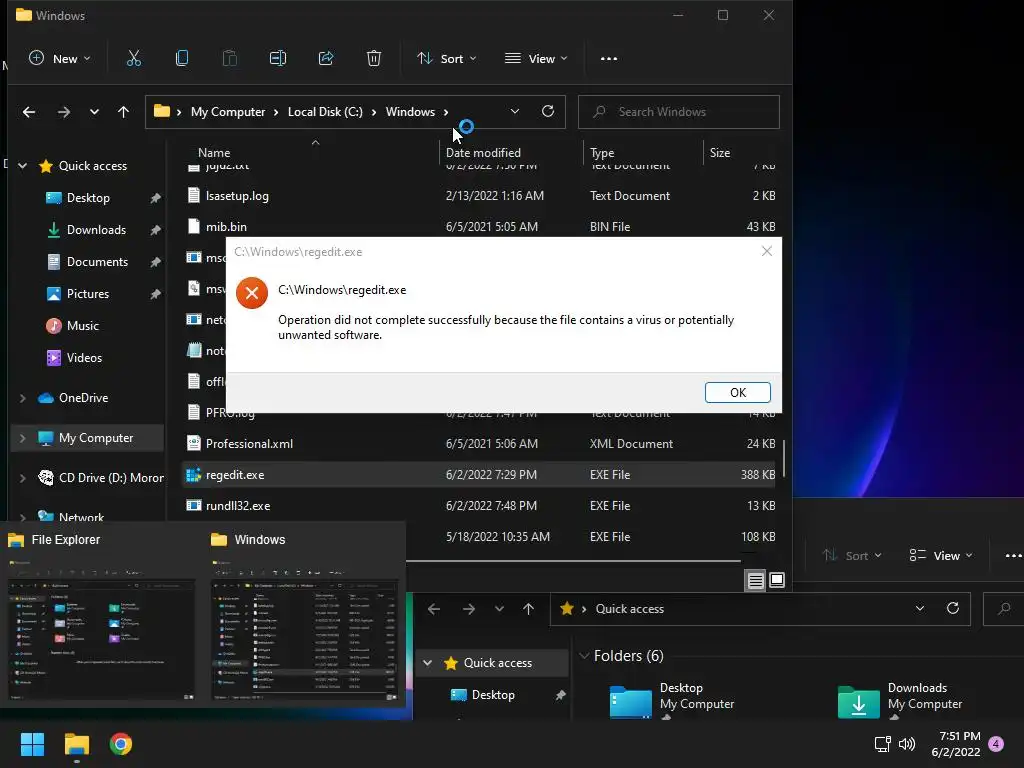Image resolution: width=1024 pixels, height=768 pixels.
Task: Click the Search Windows input field
Action: click(x=679, y=112)
